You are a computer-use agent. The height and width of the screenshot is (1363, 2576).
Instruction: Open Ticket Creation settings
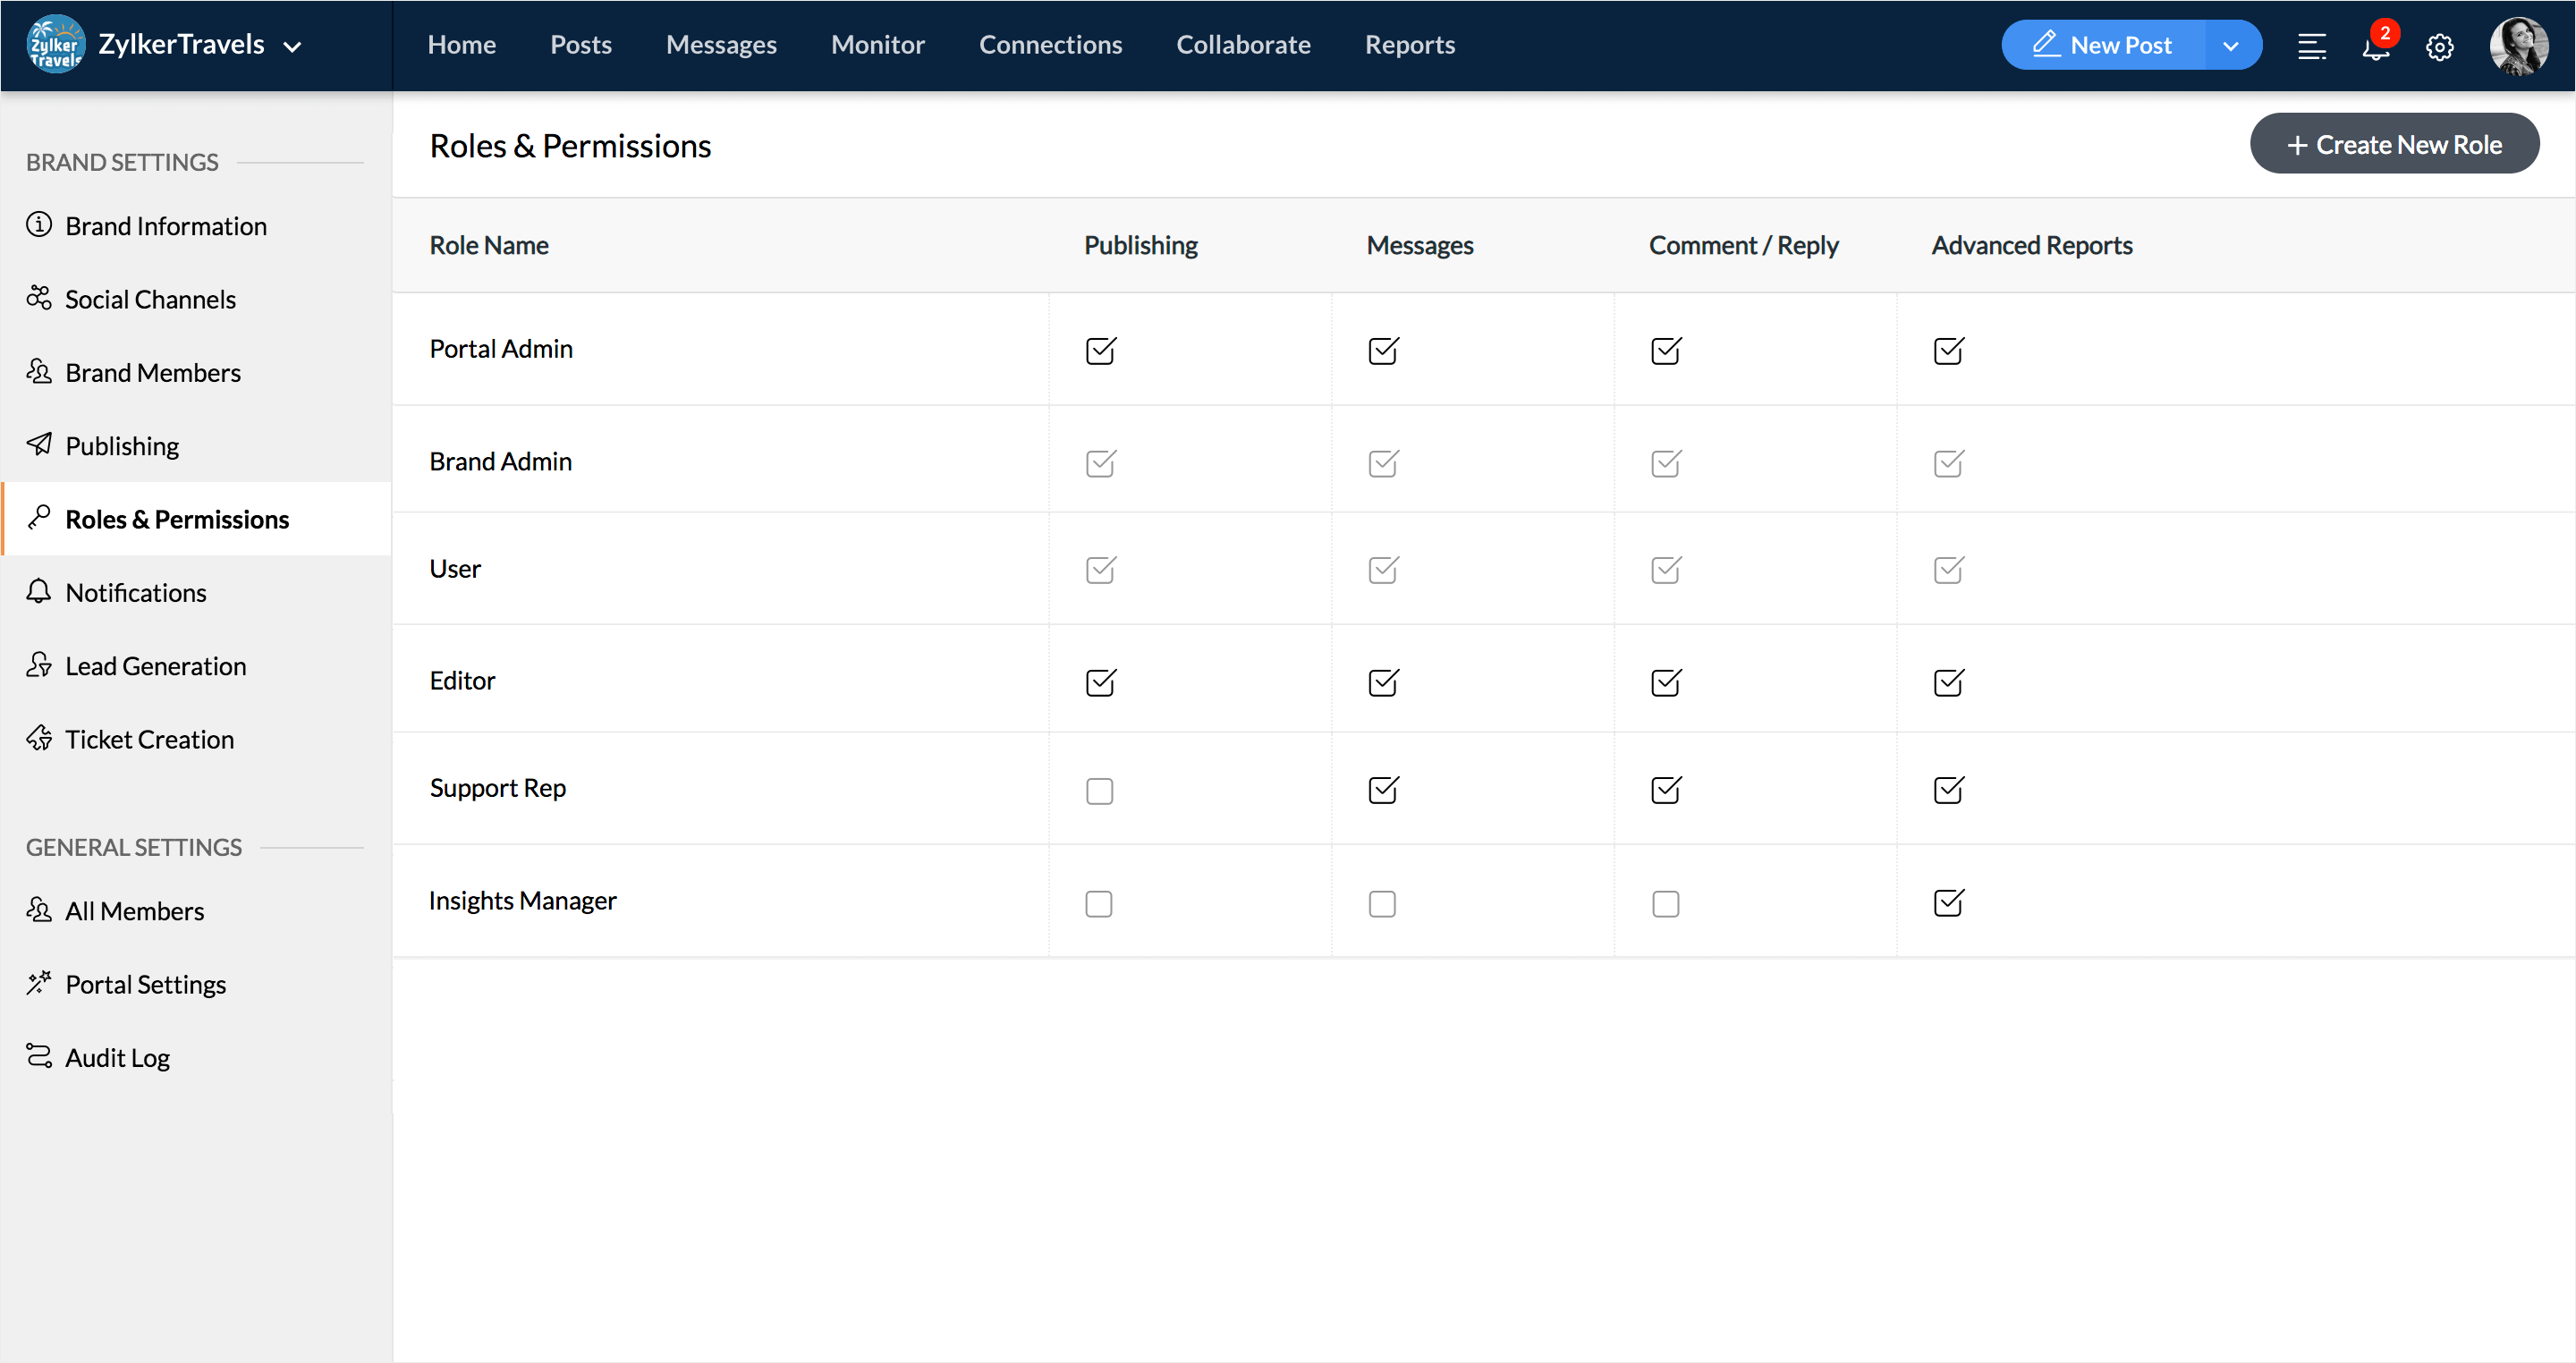[149, 739]
